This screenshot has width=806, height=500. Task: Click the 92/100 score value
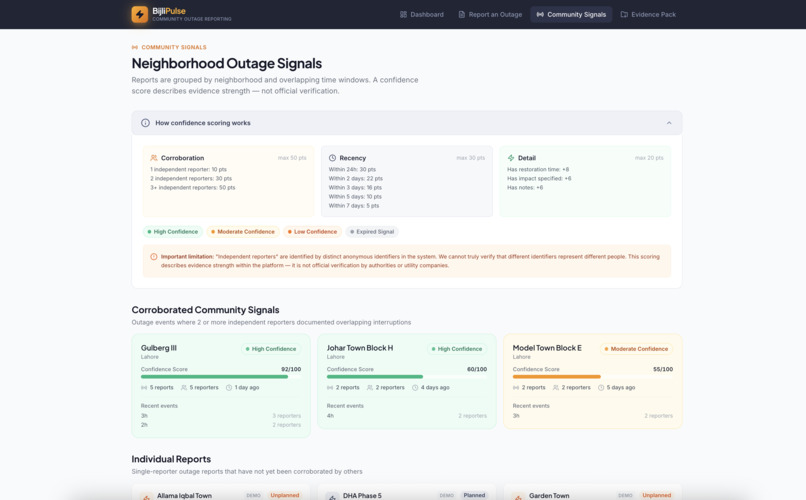point(291,369)
